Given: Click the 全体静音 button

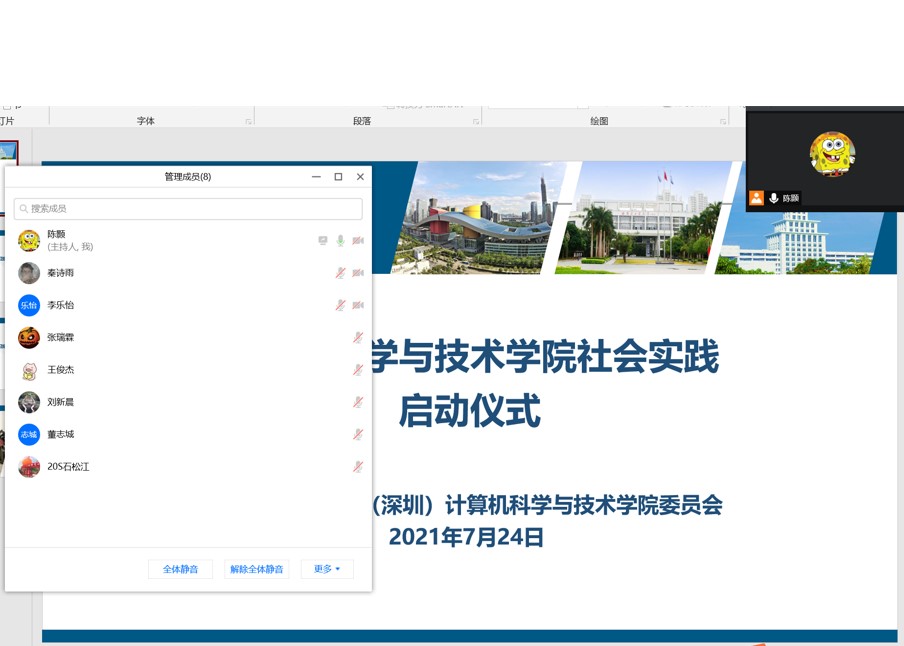Looking at the screenshot, I should click(x=180, y=566).
